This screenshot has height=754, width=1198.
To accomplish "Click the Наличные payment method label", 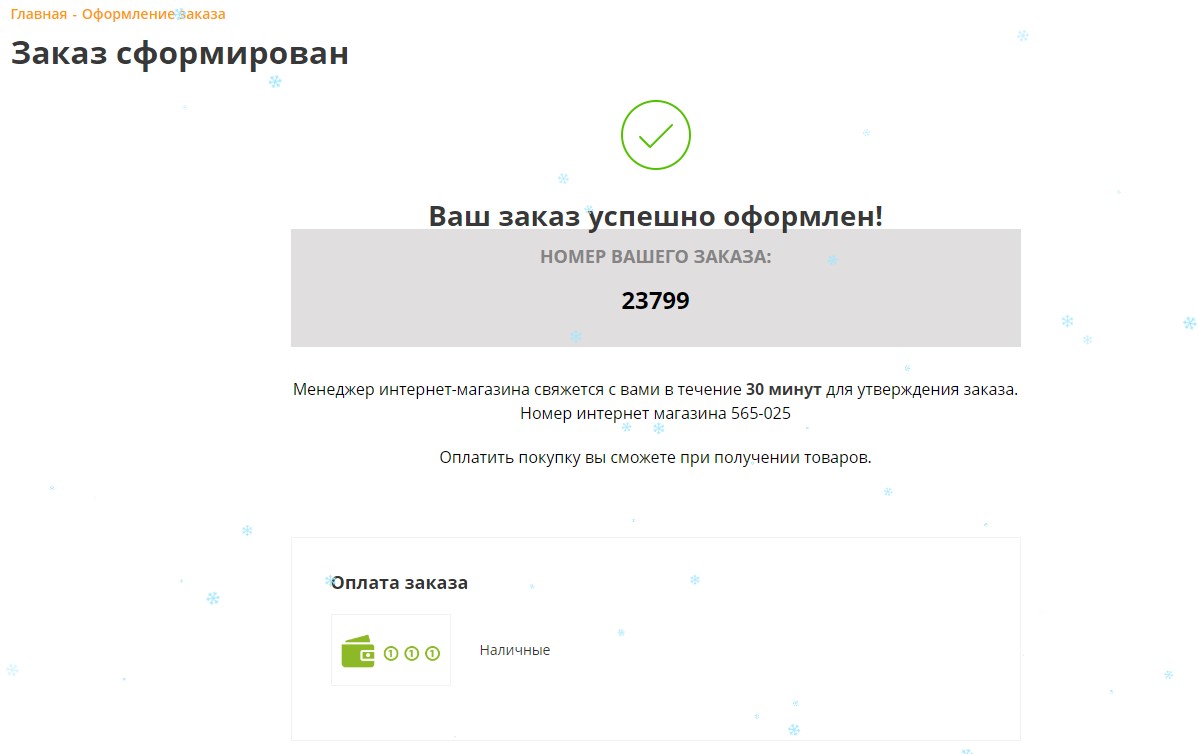I will coord(514,650).
